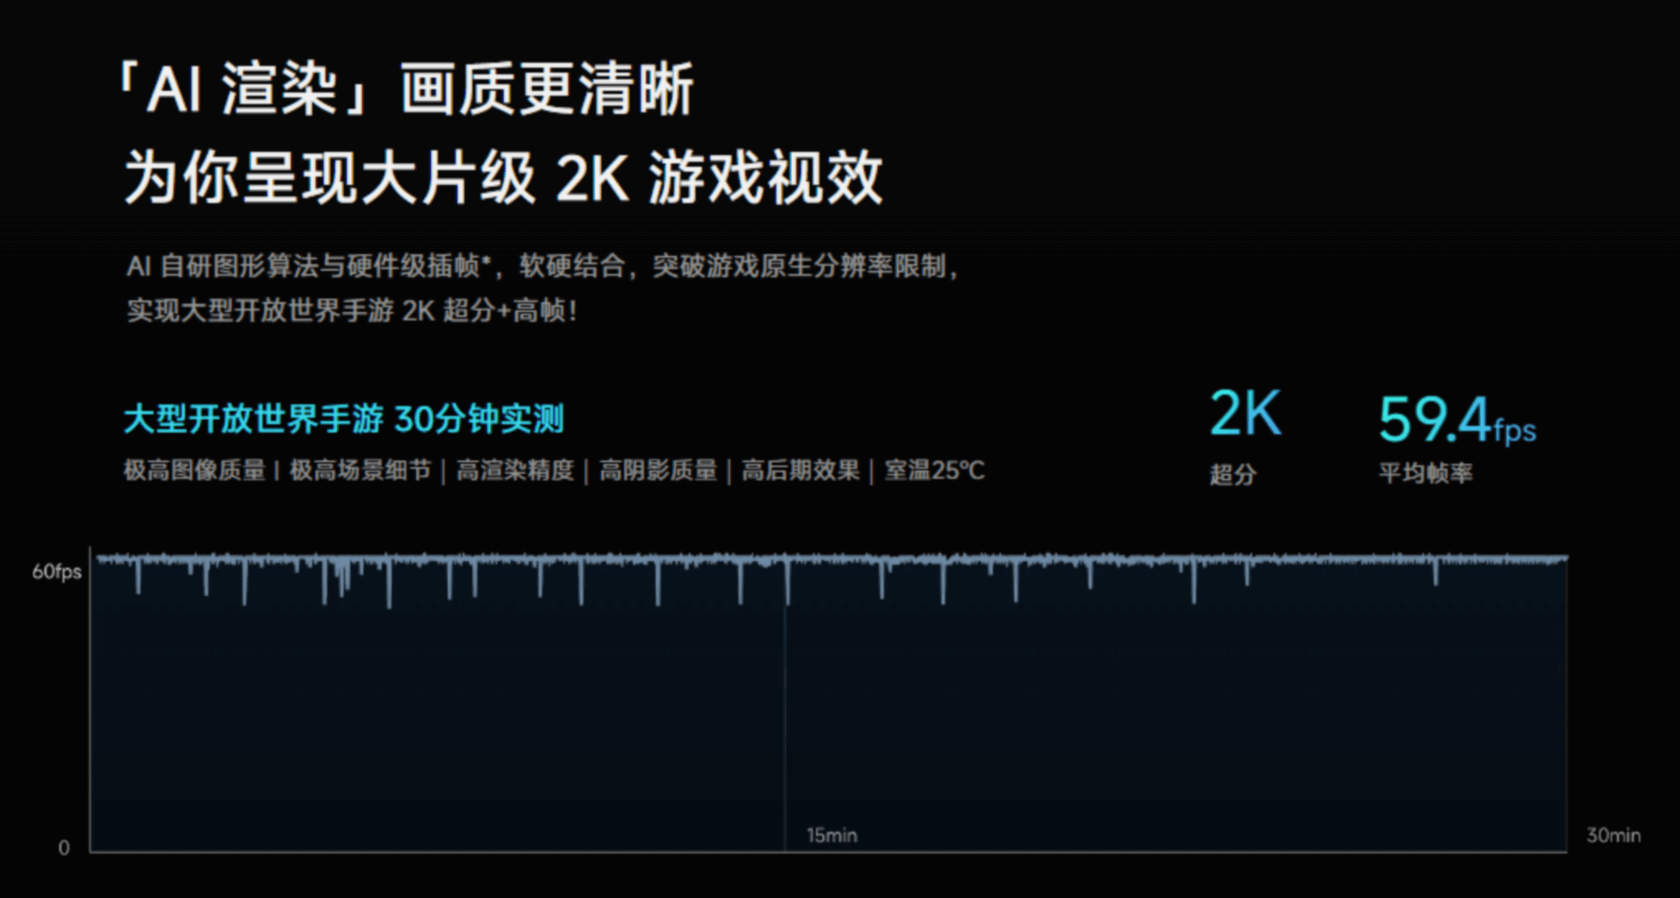Click the 0 origin axis label
This screenshot has height=898, width=1680.
point(64,848)
